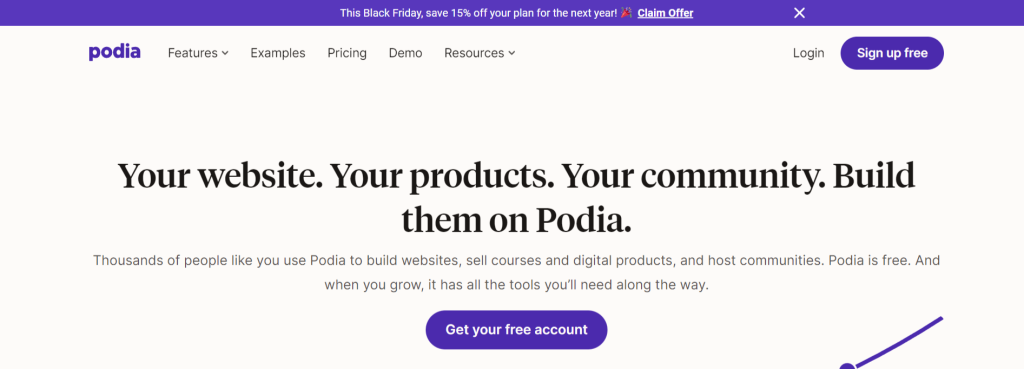
Task: Dismiss the Black Friday banner with X
Action: 799,13
